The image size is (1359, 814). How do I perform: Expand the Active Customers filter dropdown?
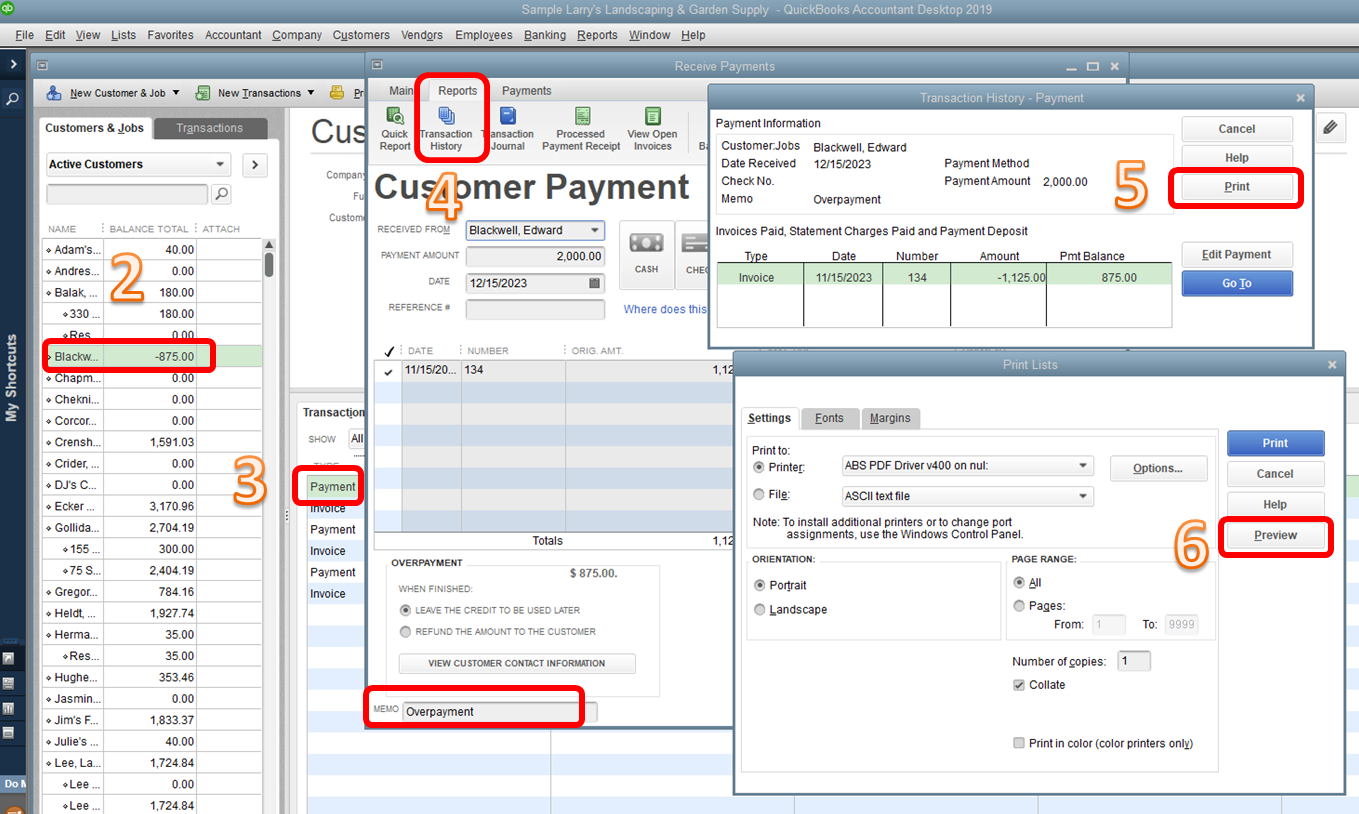222,164
